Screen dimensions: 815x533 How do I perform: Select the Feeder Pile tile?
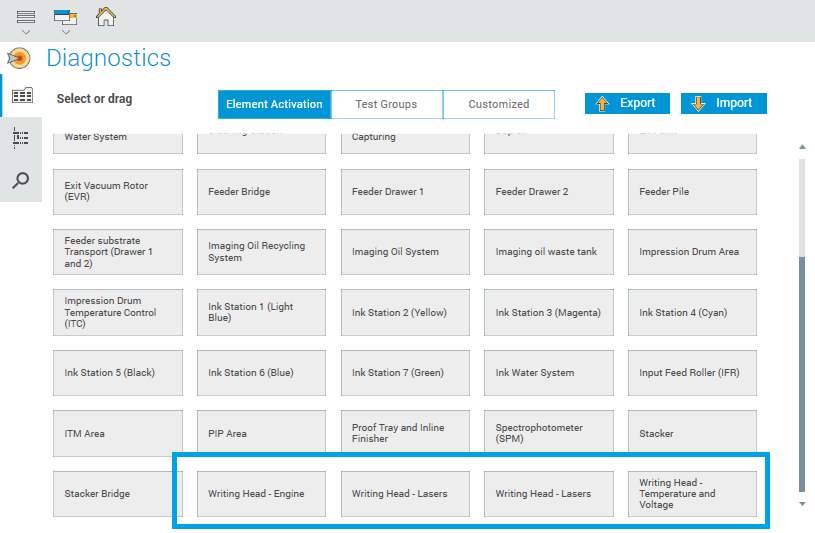[692, 191]
